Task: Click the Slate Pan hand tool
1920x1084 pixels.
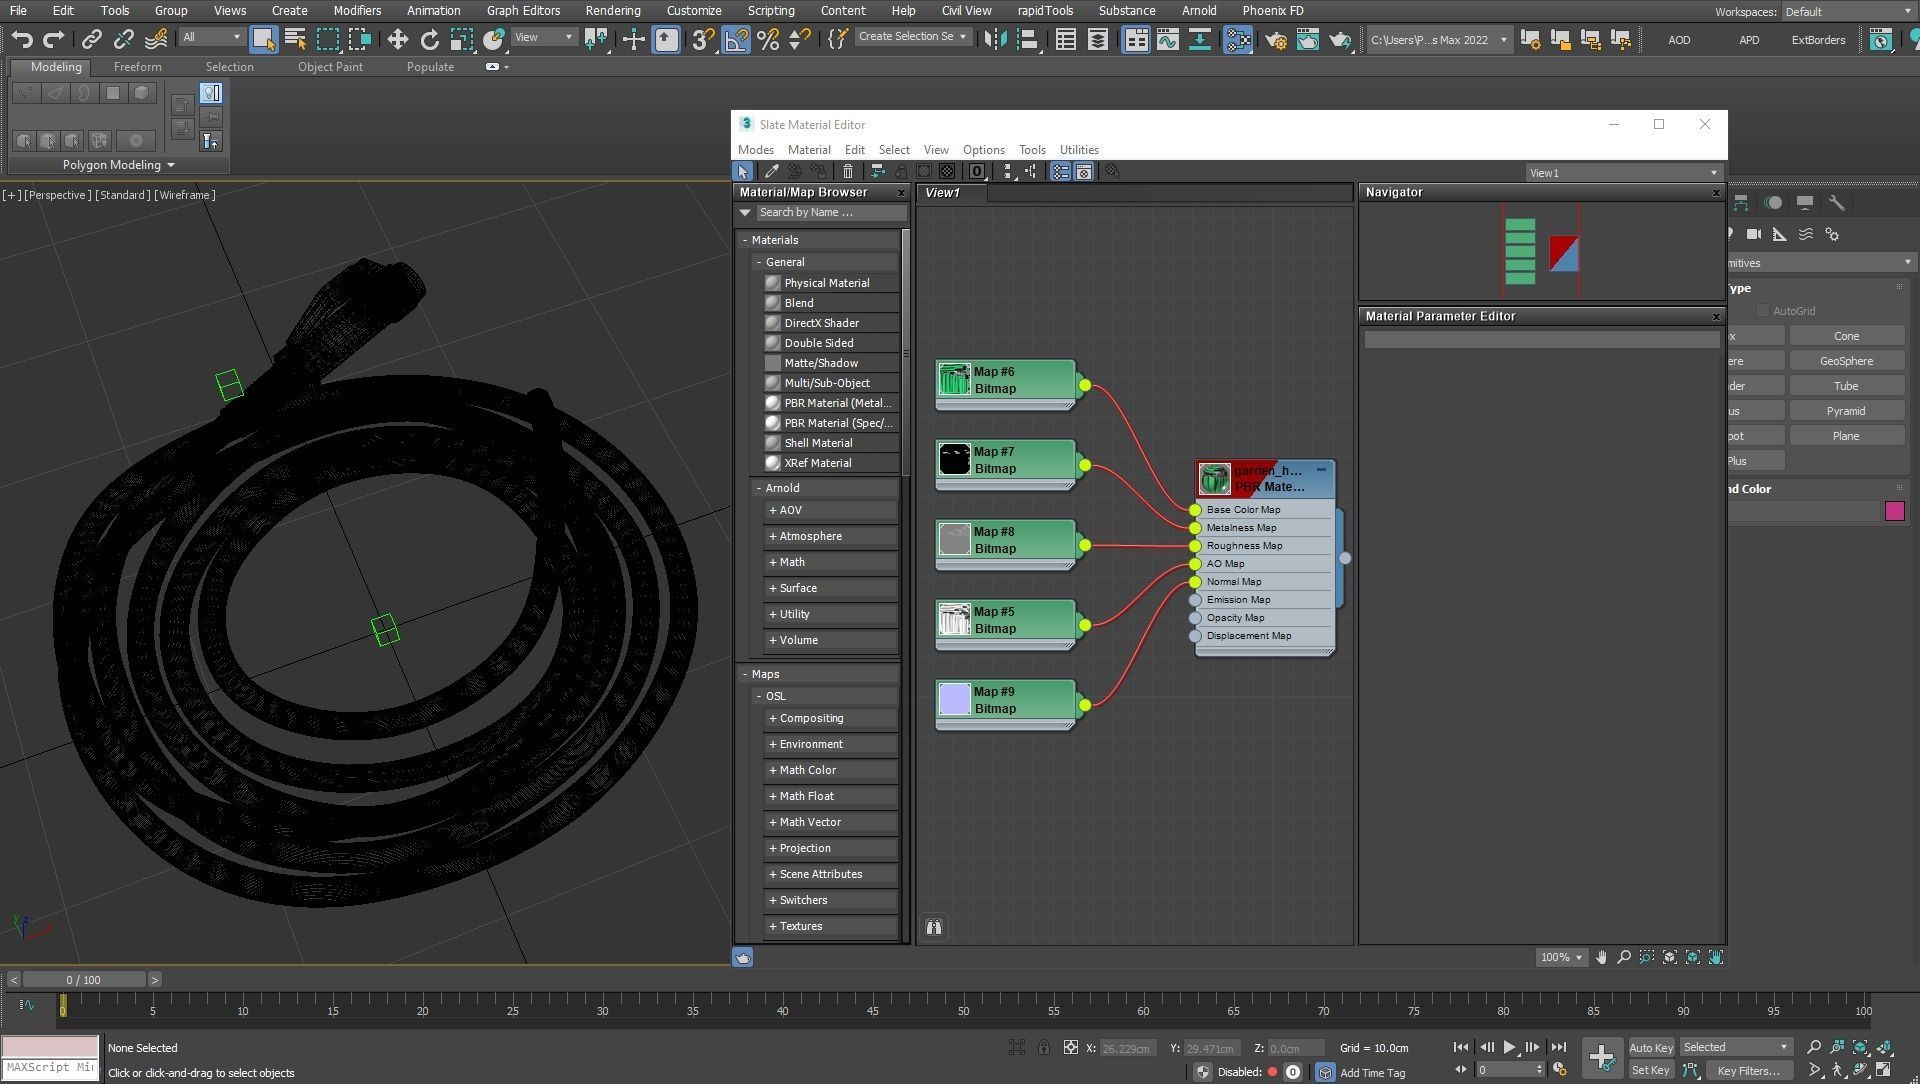Action: [1601, 957]
